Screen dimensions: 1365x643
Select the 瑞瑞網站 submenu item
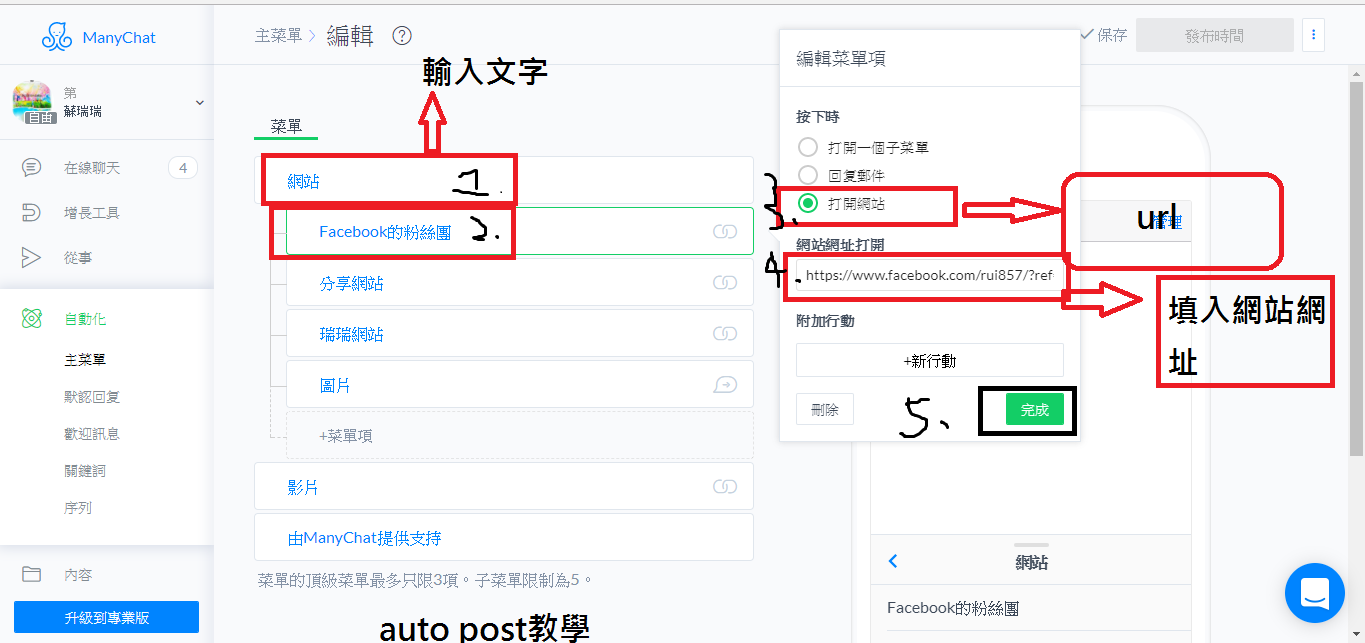point(520,334)
